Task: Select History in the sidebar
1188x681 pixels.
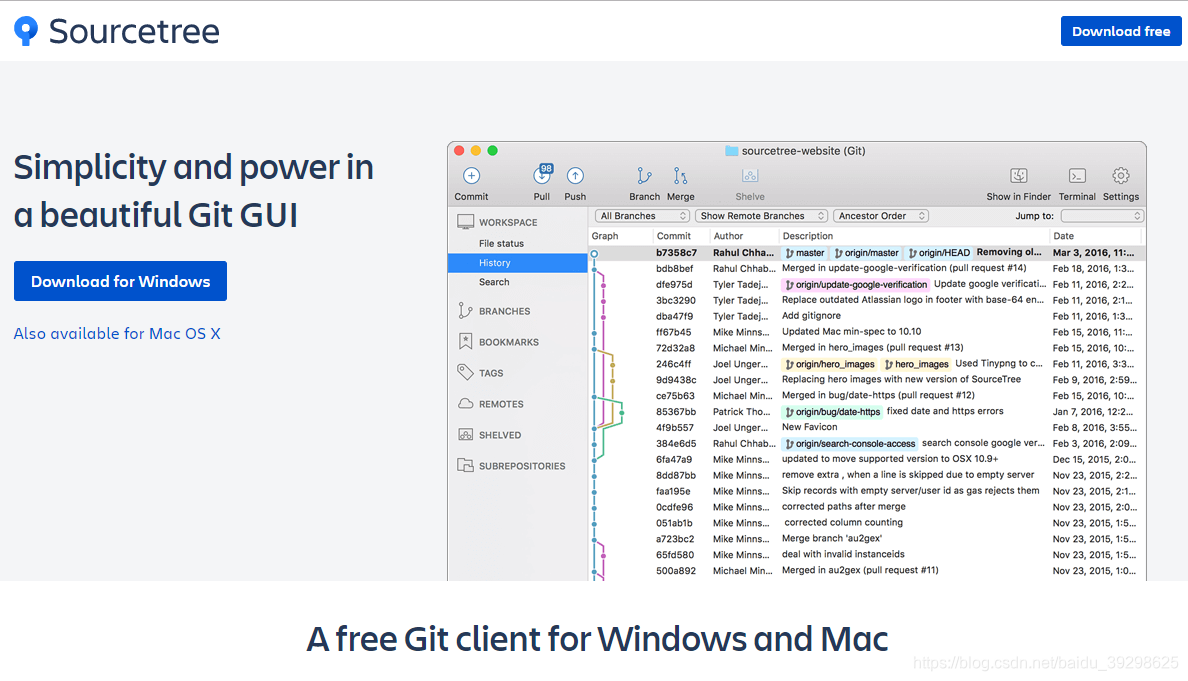Action: pyautogui.click(x=517, y=263)
